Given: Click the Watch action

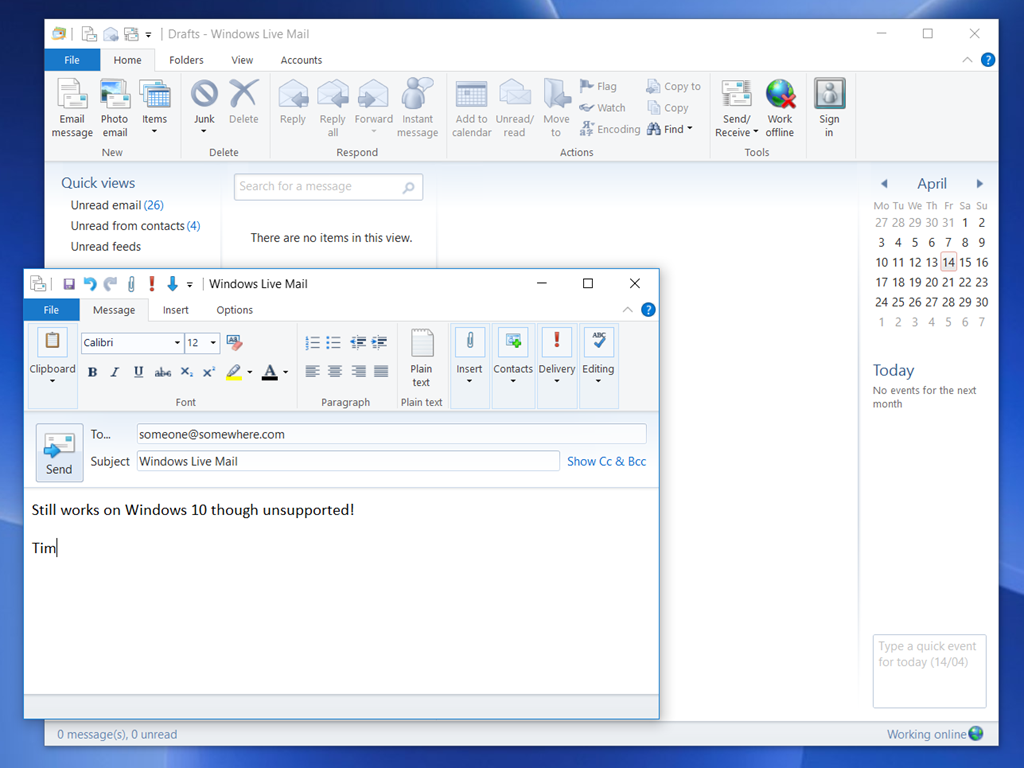Looking at the screenshot, I should point(602,108).
